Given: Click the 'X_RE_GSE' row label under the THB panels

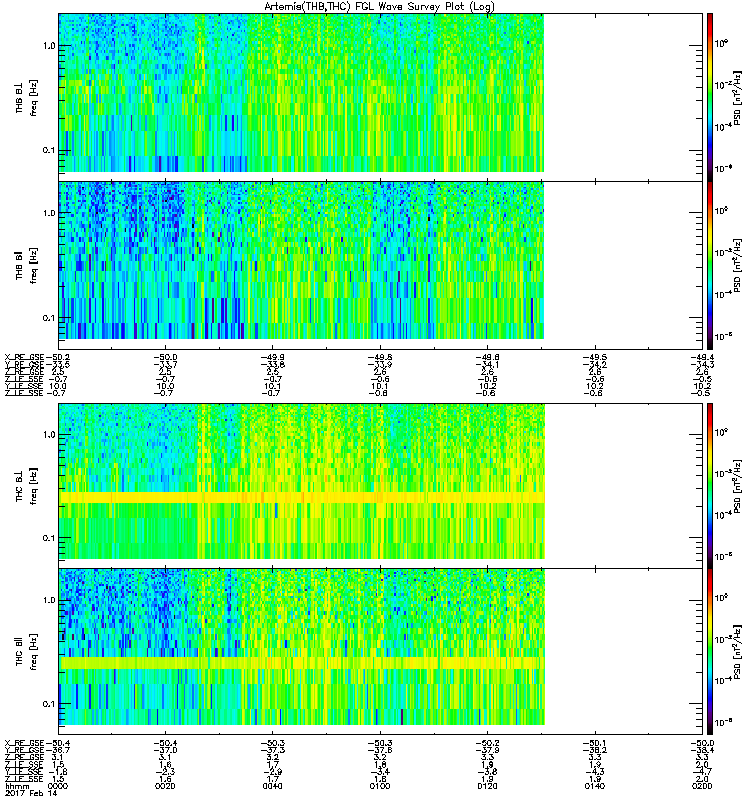Looking at the screenshot, I should click(24, 358).
